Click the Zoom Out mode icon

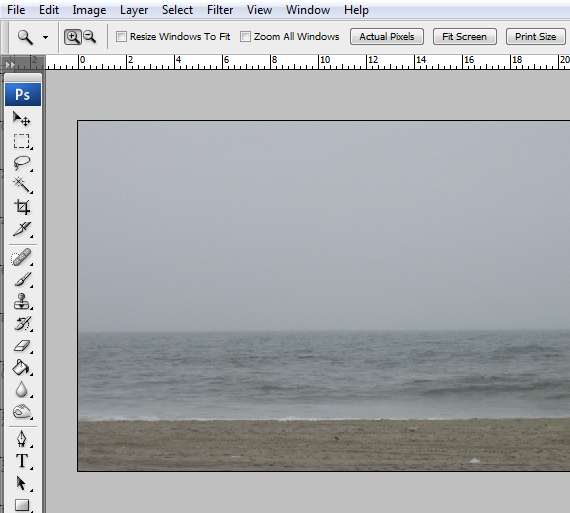pos(89,37)
